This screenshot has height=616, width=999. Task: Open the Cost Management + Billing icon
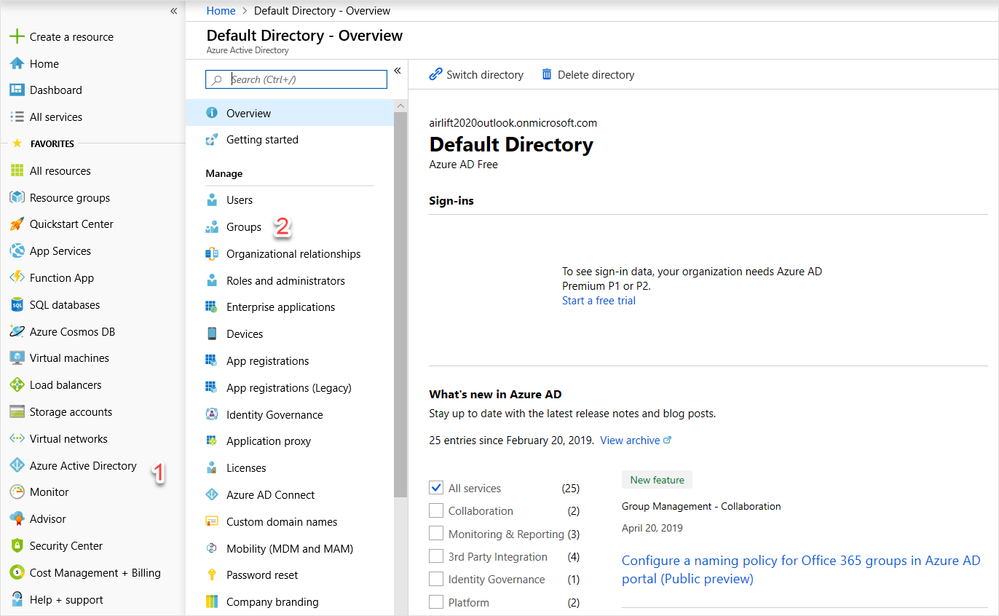coord(17,572)
